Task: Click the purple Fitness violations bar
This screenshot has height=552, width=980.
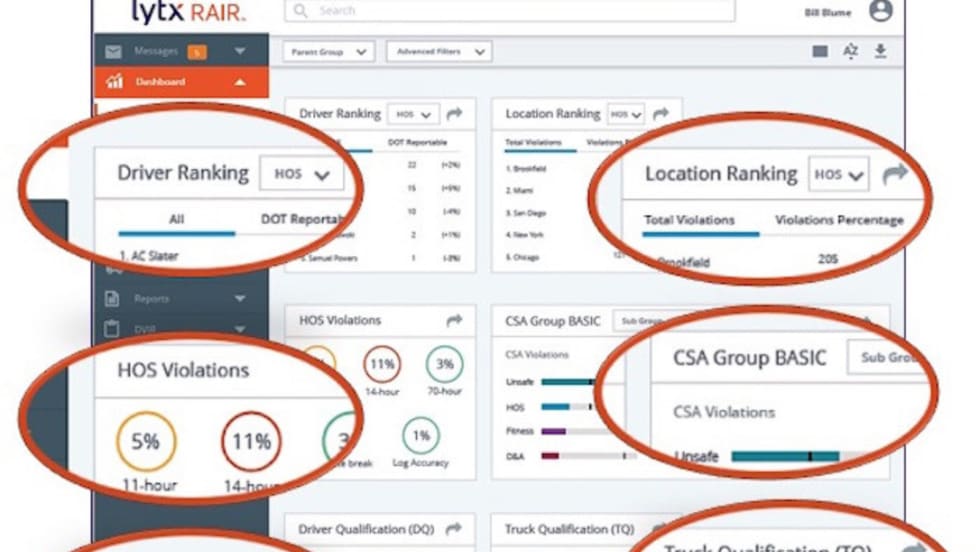Action: pyautogui.click(x=553, y=431)
